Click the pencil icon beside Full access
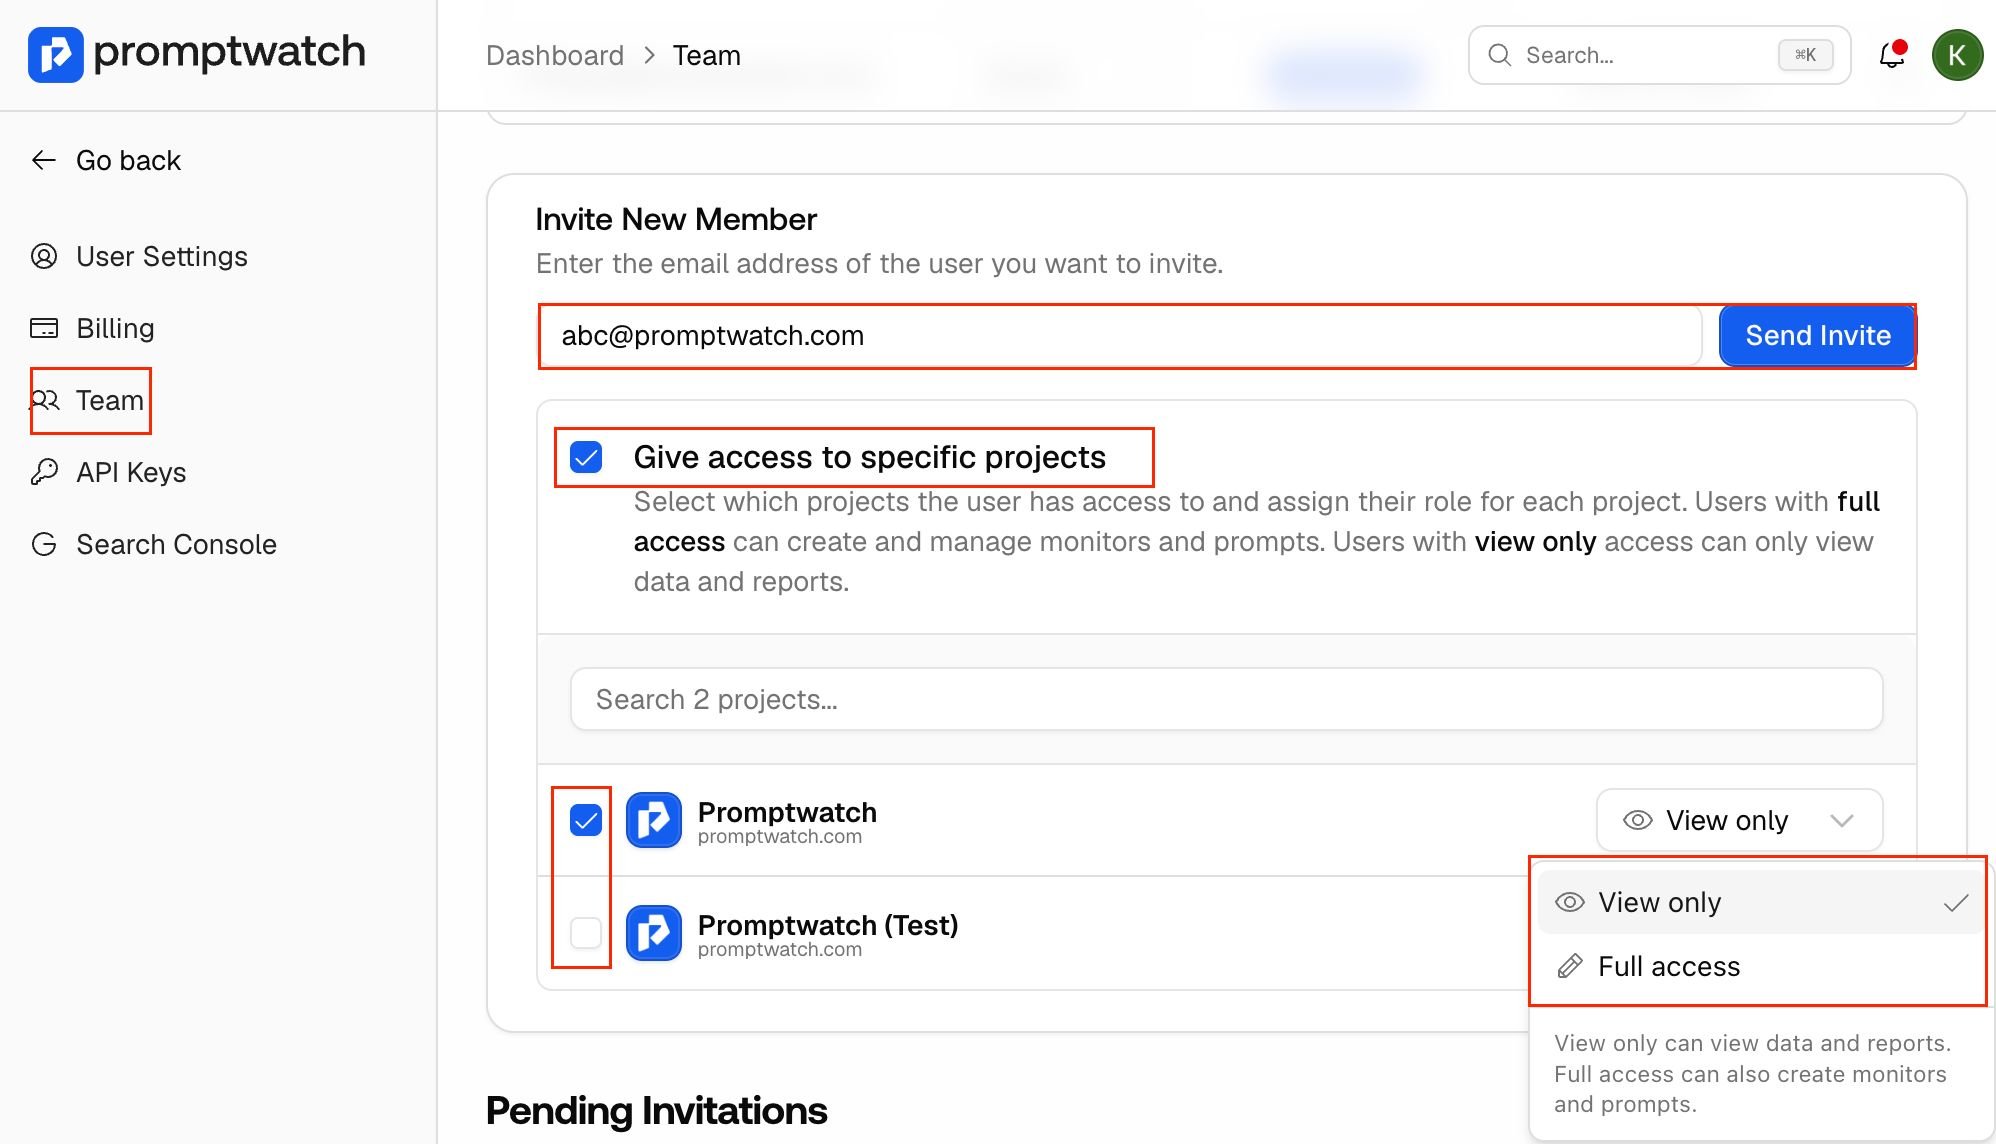The height and width of the screenshot is (1144, 1996). point(1570,966)
